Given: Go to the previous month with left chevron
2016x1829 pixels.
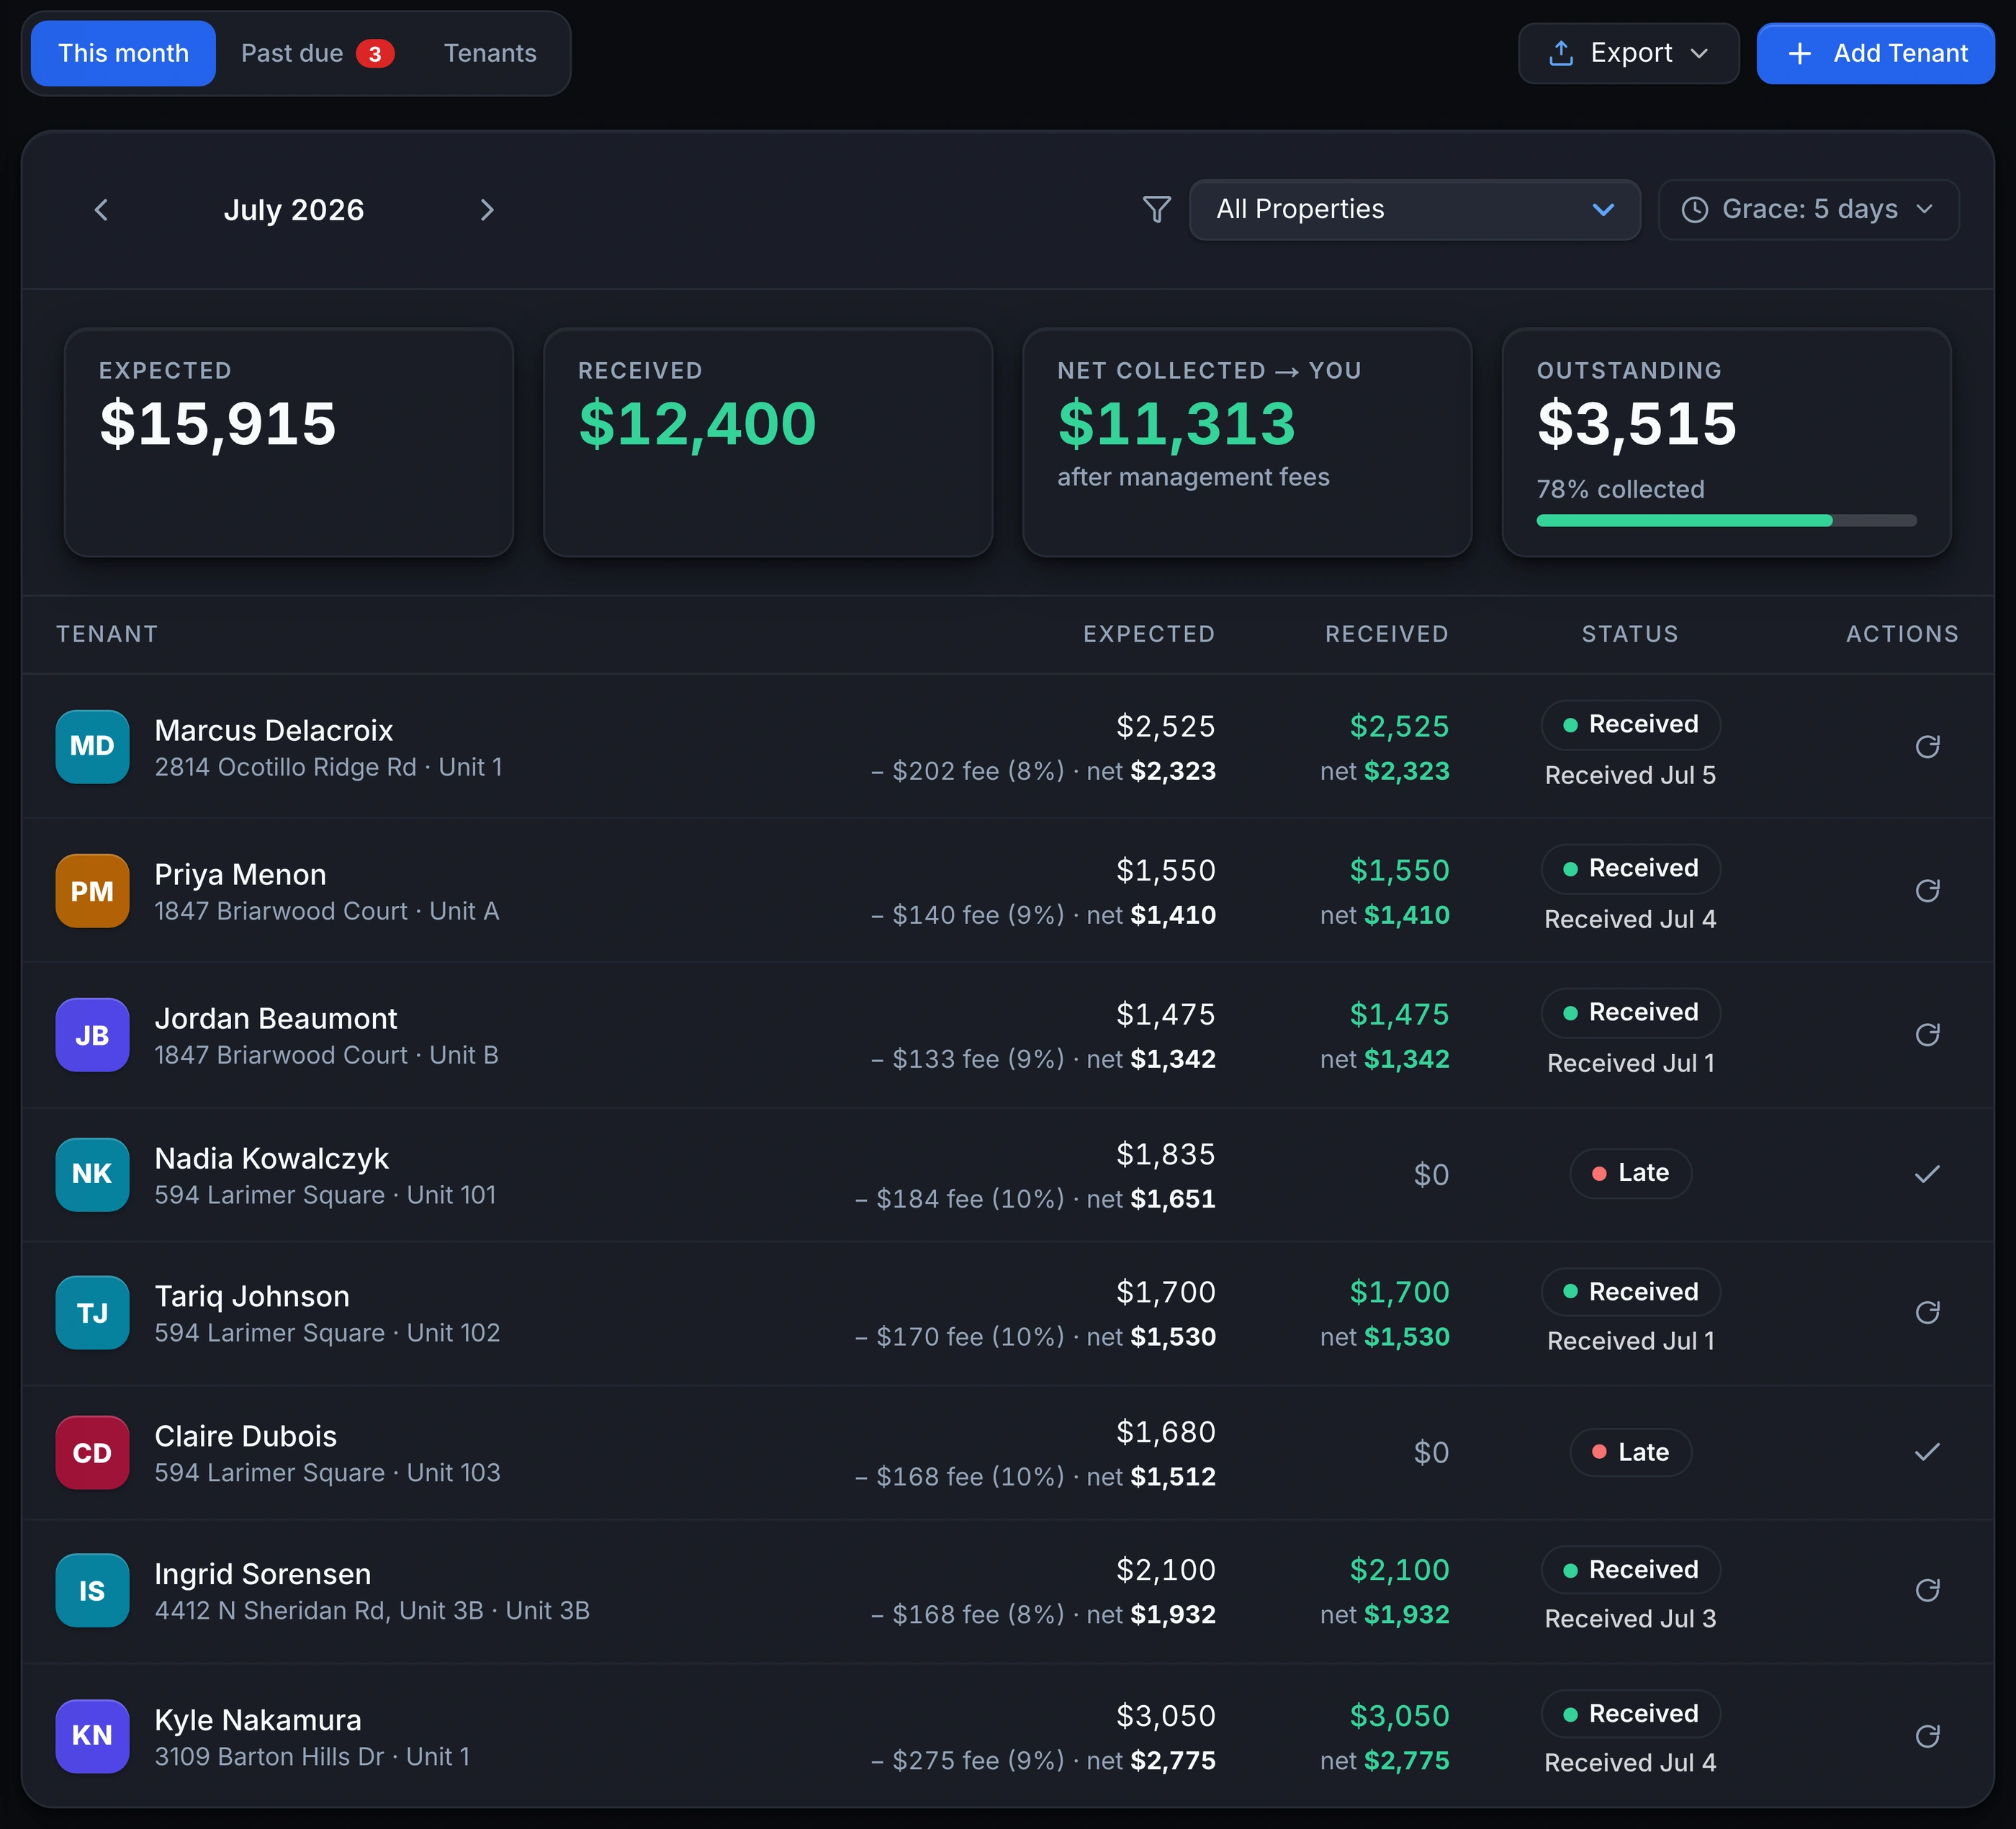Looking at the screenshot, I should click(x=101, y=210).
